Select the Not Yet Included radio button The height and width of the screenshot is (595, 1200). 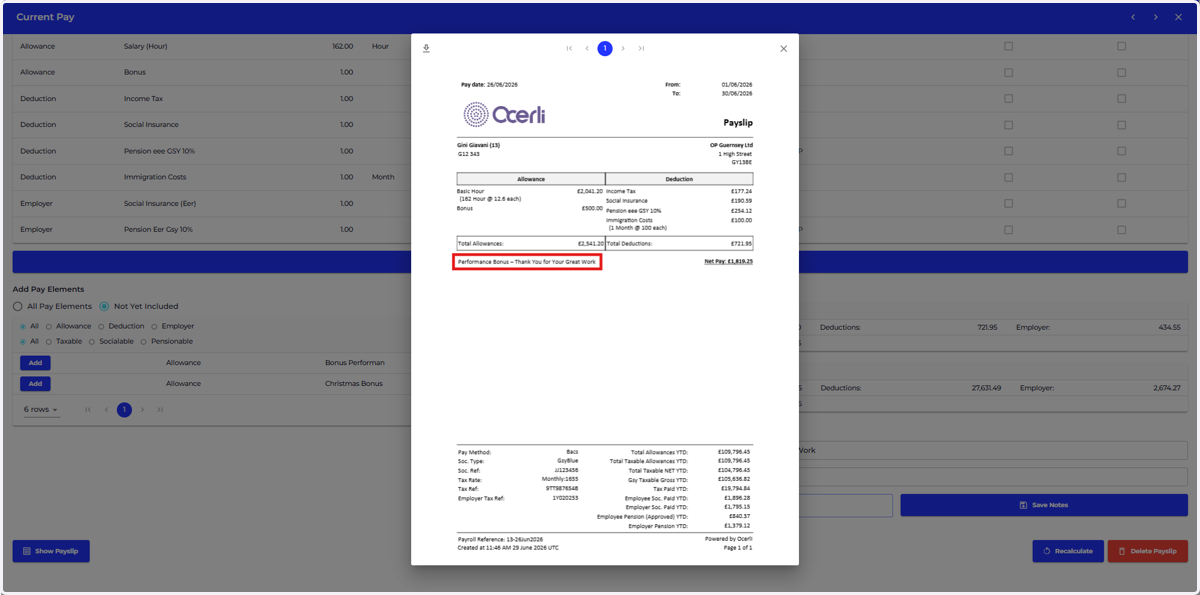(104, 306)
